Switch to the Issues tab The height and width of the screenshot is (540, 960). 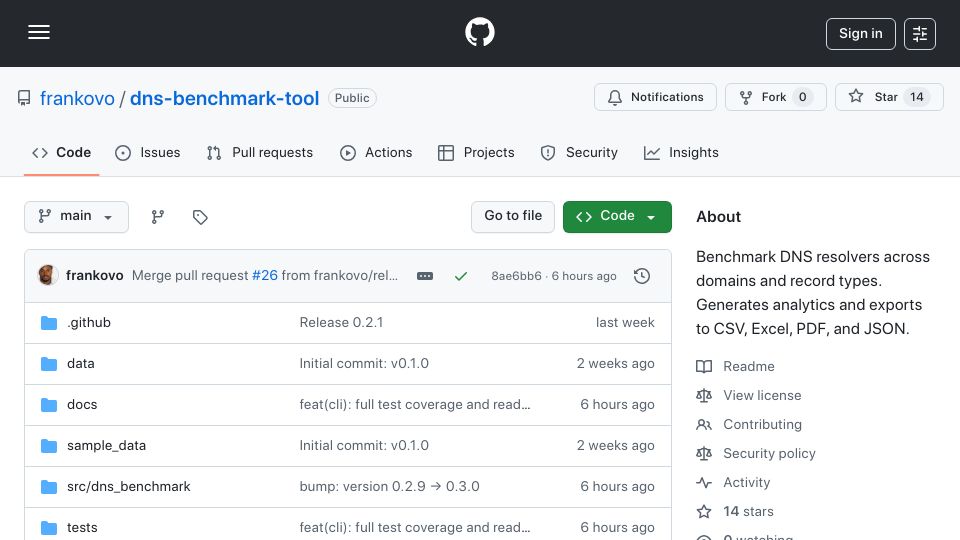pos(148,152)
